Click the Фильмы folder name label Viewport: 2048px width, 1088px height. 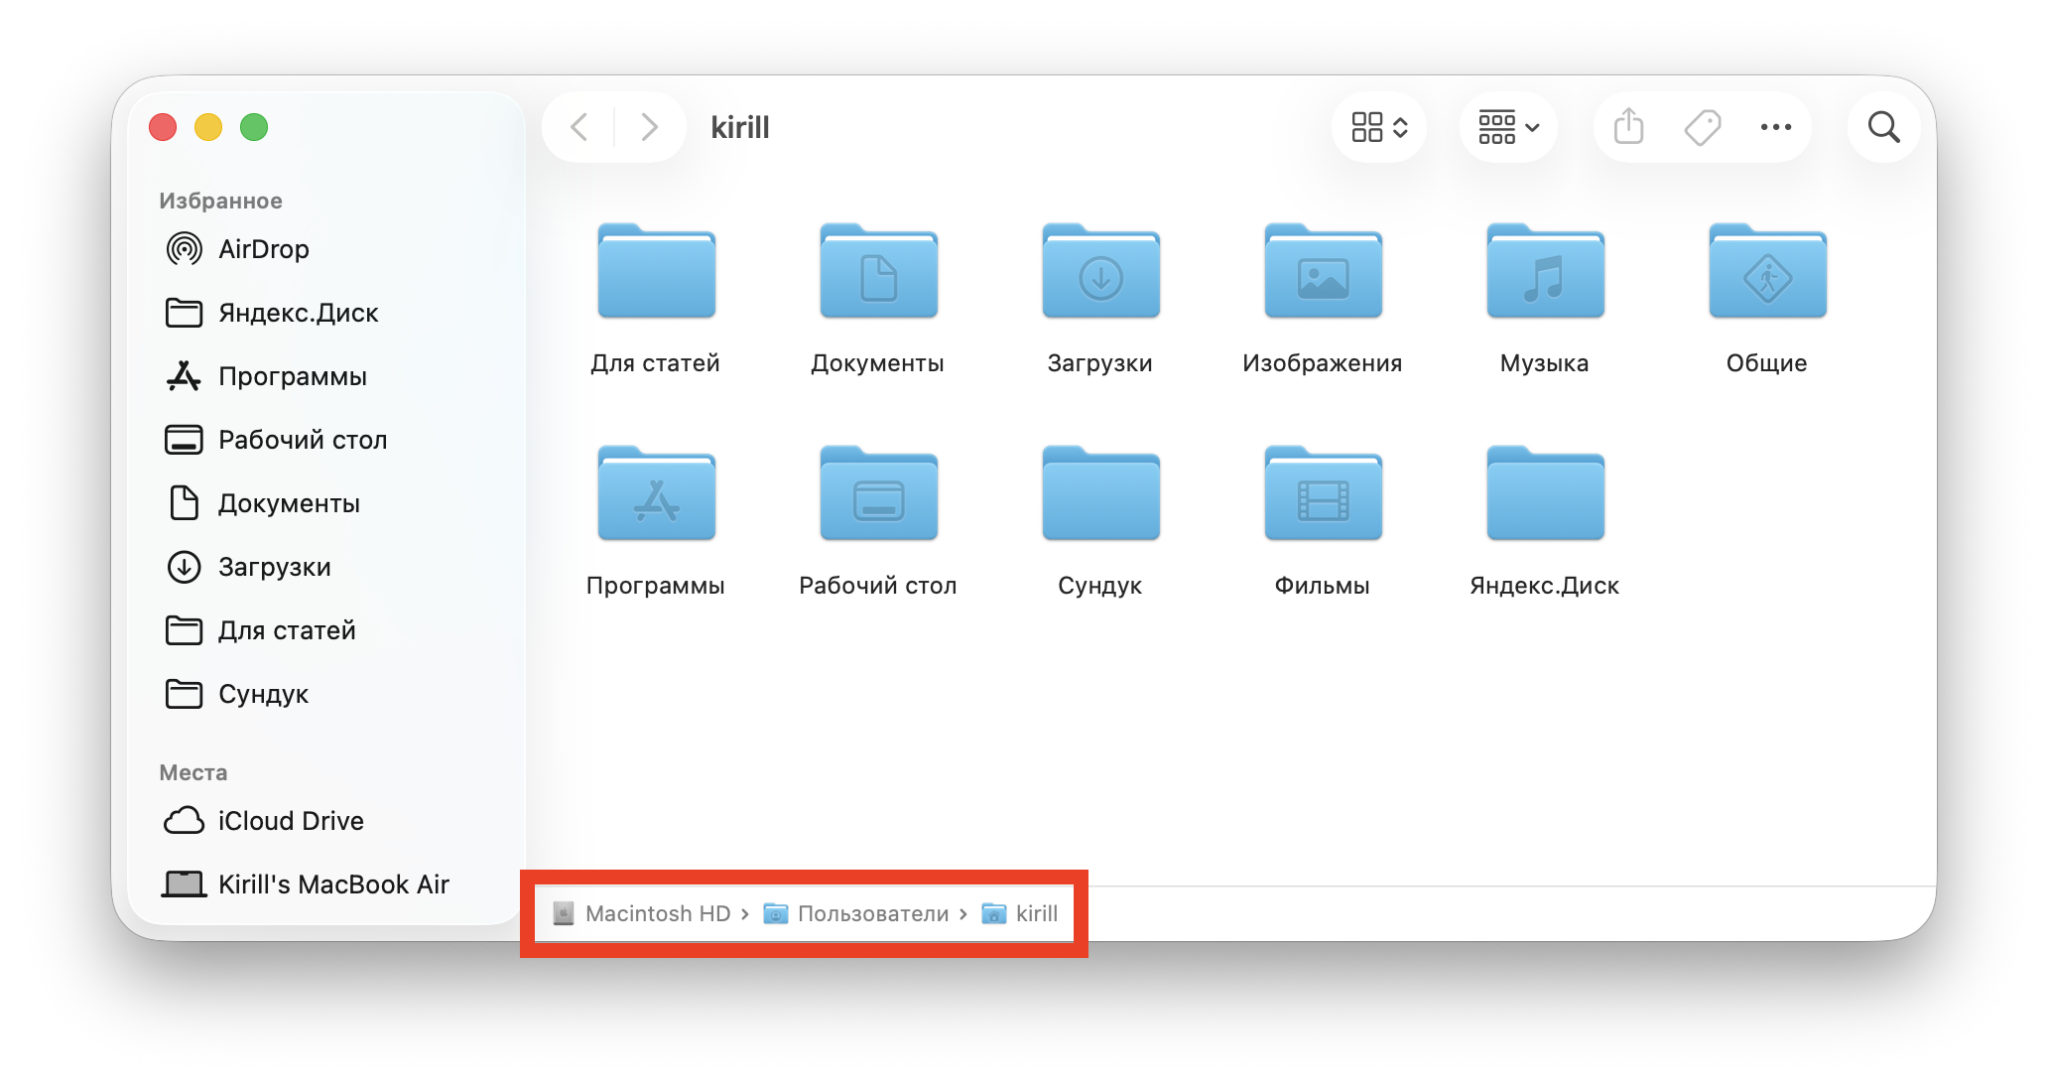[x=1322, y=585]
